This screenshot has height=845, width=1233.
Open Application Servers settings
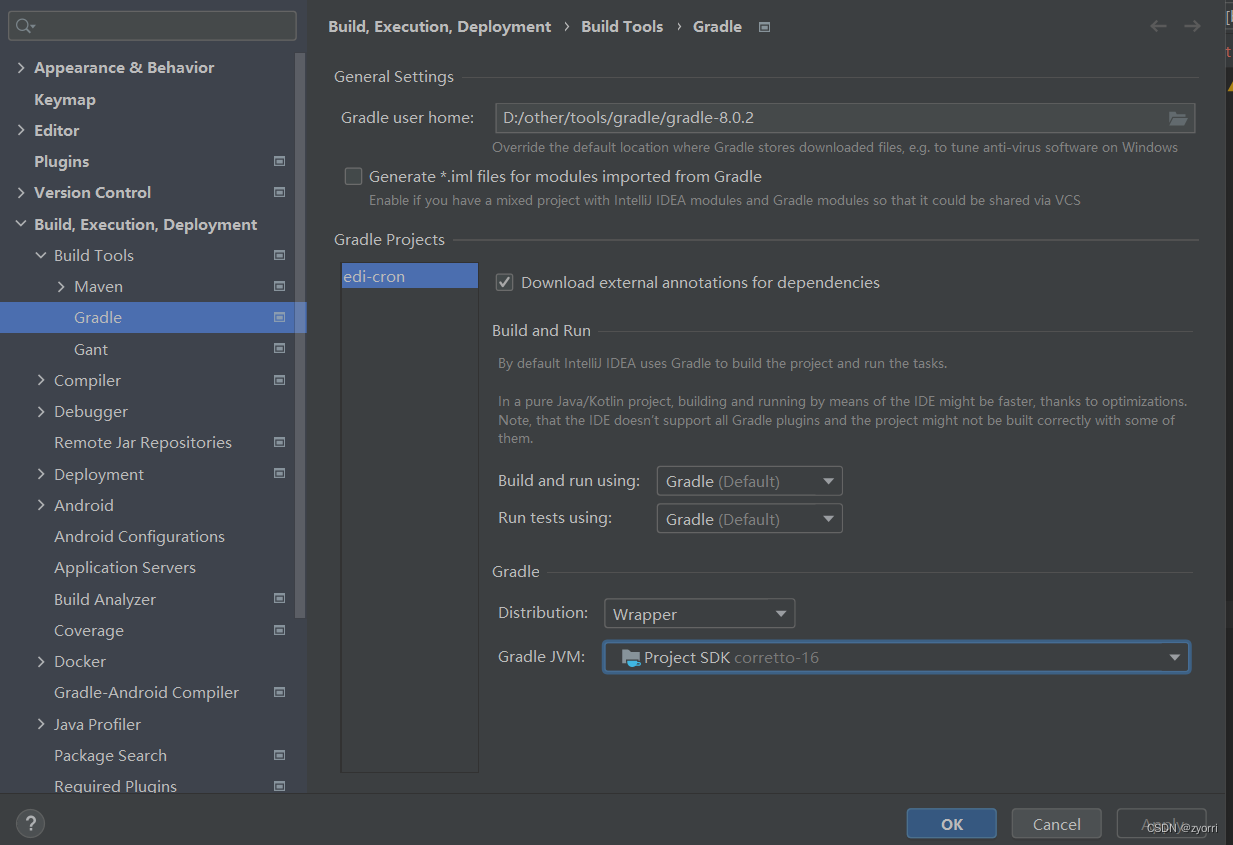(125, 567)
